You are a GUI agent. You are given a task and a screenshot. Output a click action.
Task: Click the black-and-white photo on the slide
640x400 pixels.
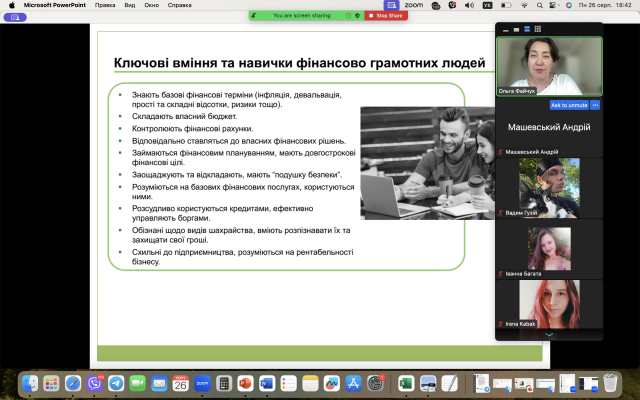pyautogui.click(x=427, y=163)
